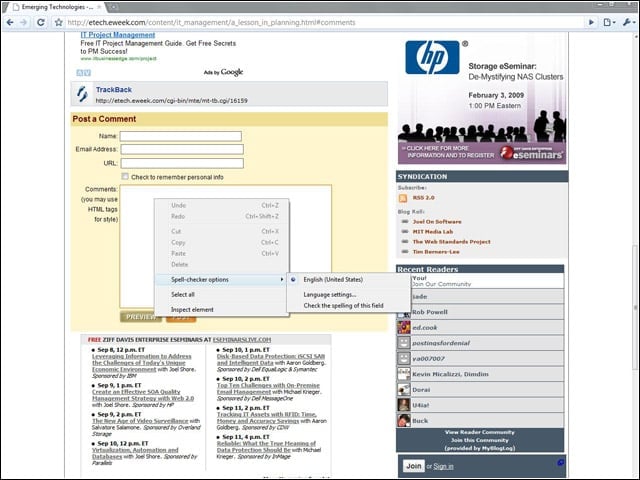Screen dimensions: 640x480
Task: Tick the 'Check to remember personal info' checkbox
Action: click(x=125, y=176)
